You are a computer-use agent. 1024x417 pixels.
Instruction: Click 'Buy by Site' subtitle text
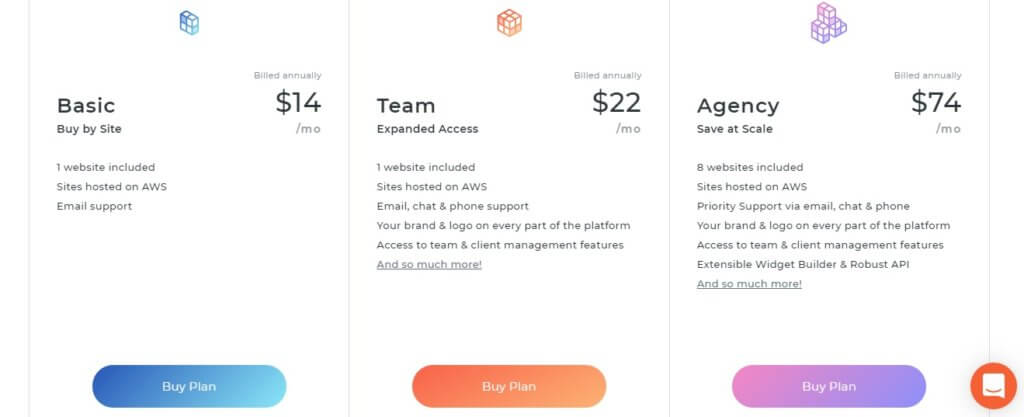pos(89,129)
